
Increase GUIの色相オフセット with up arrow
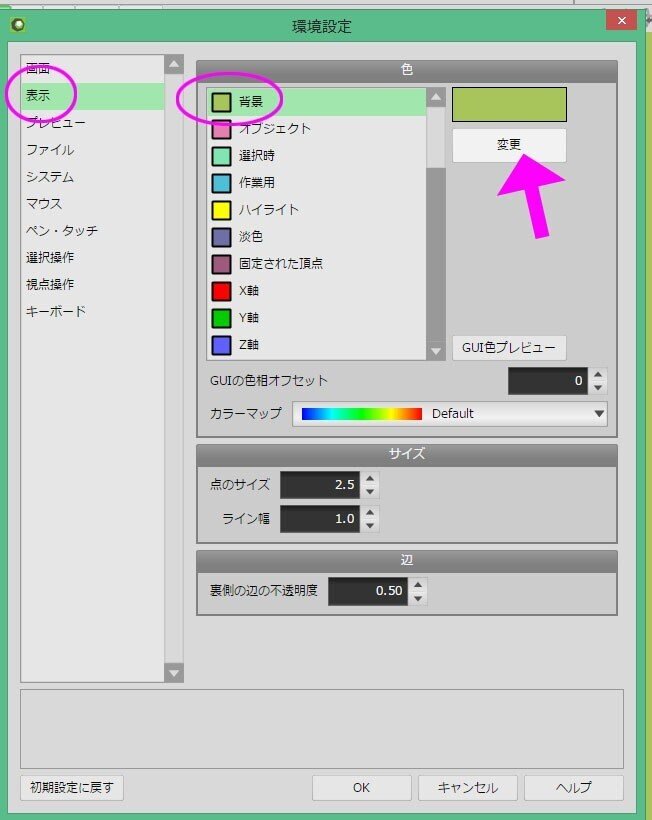pyautogui.click(x=598, y=374)
